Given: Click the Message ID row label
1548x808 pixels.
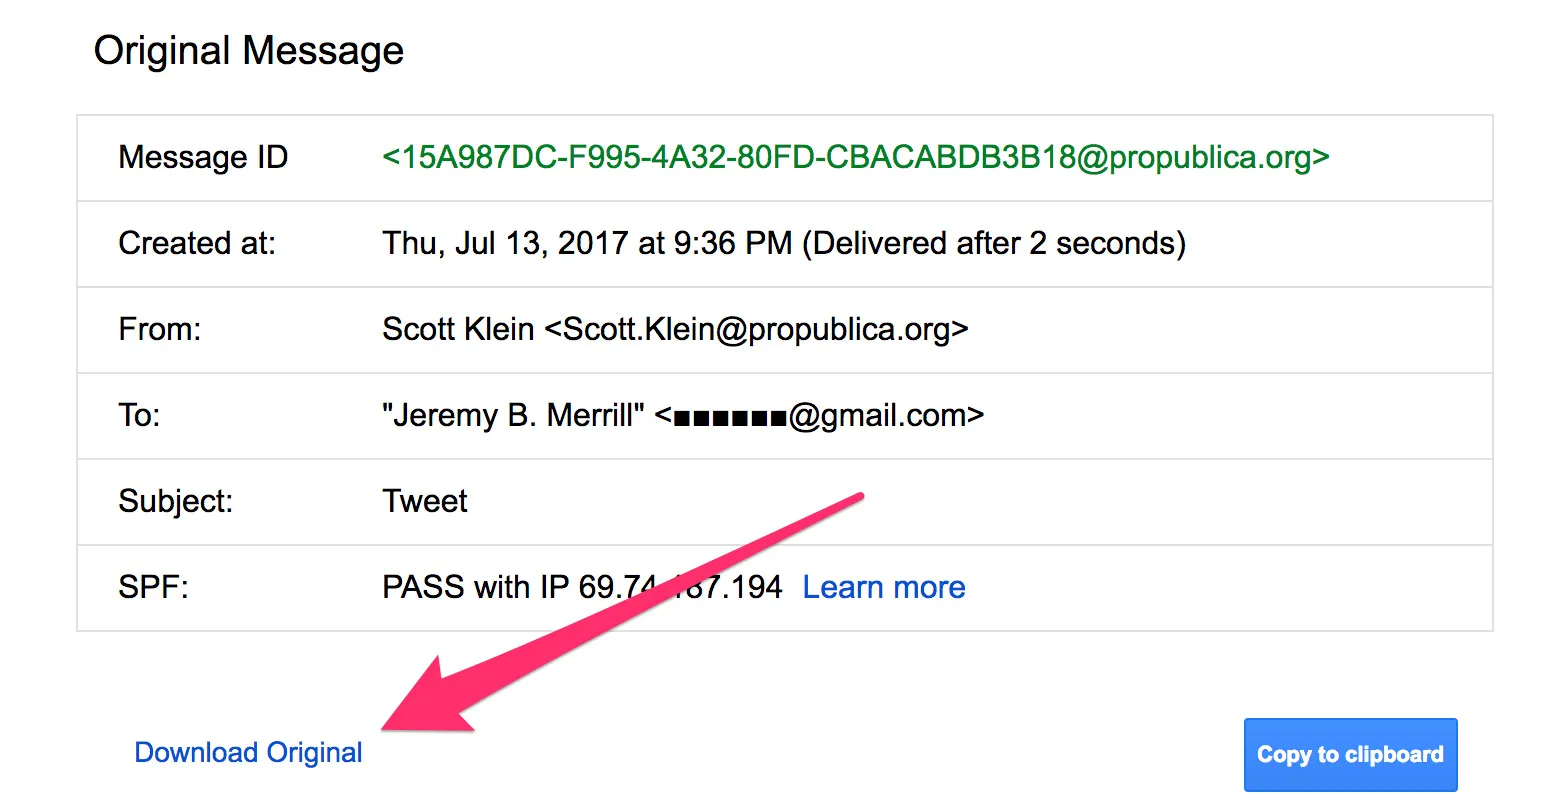Looking at the screenshot, I should coord(203,157).
